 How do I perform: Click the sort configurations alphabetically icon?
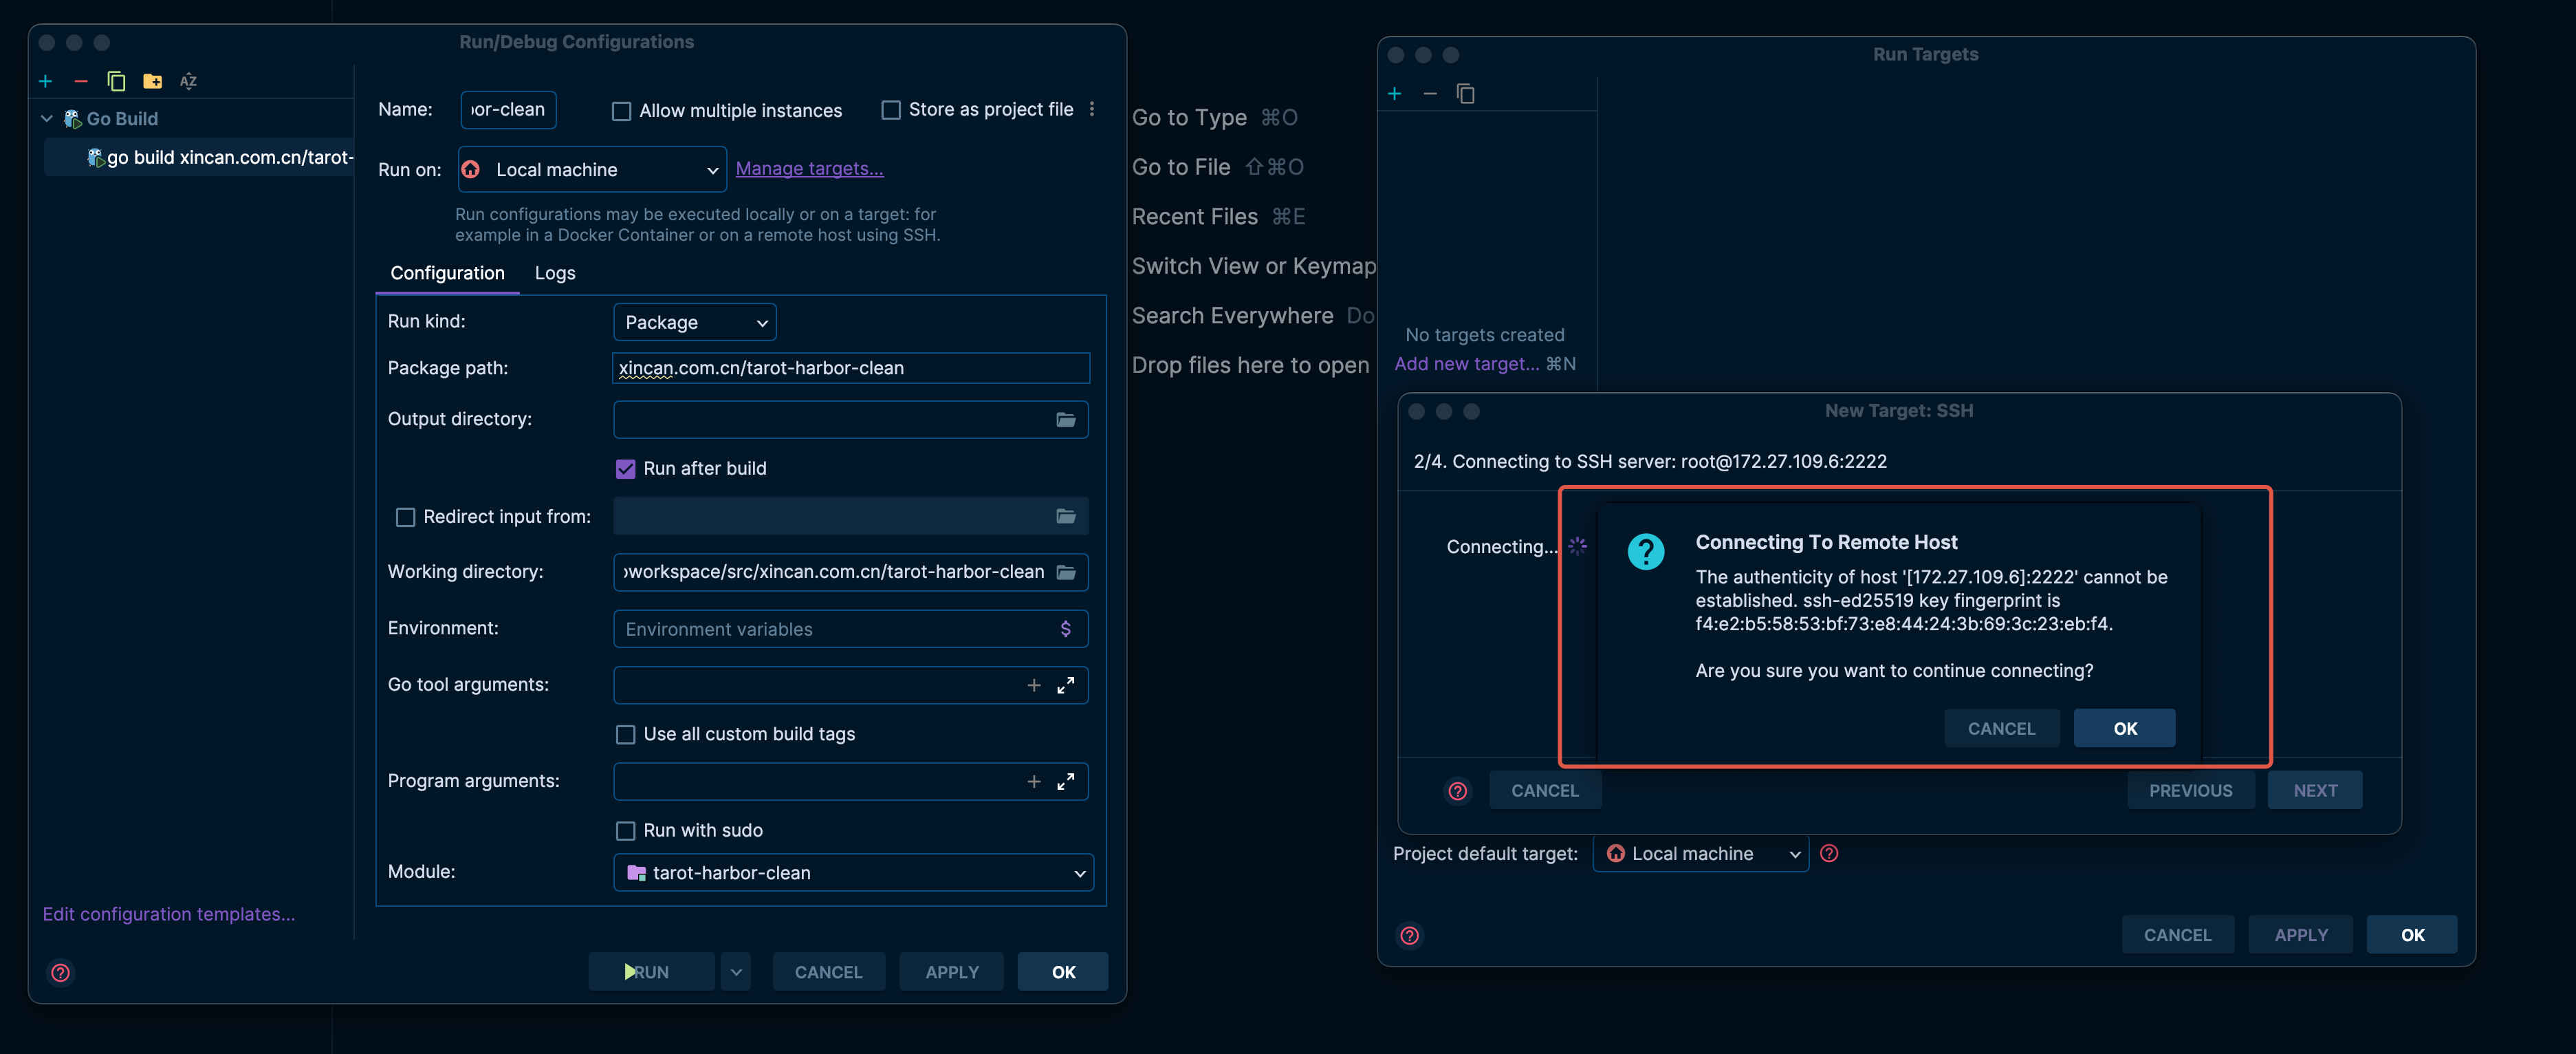pyautogui.click(x=188, y=81)
